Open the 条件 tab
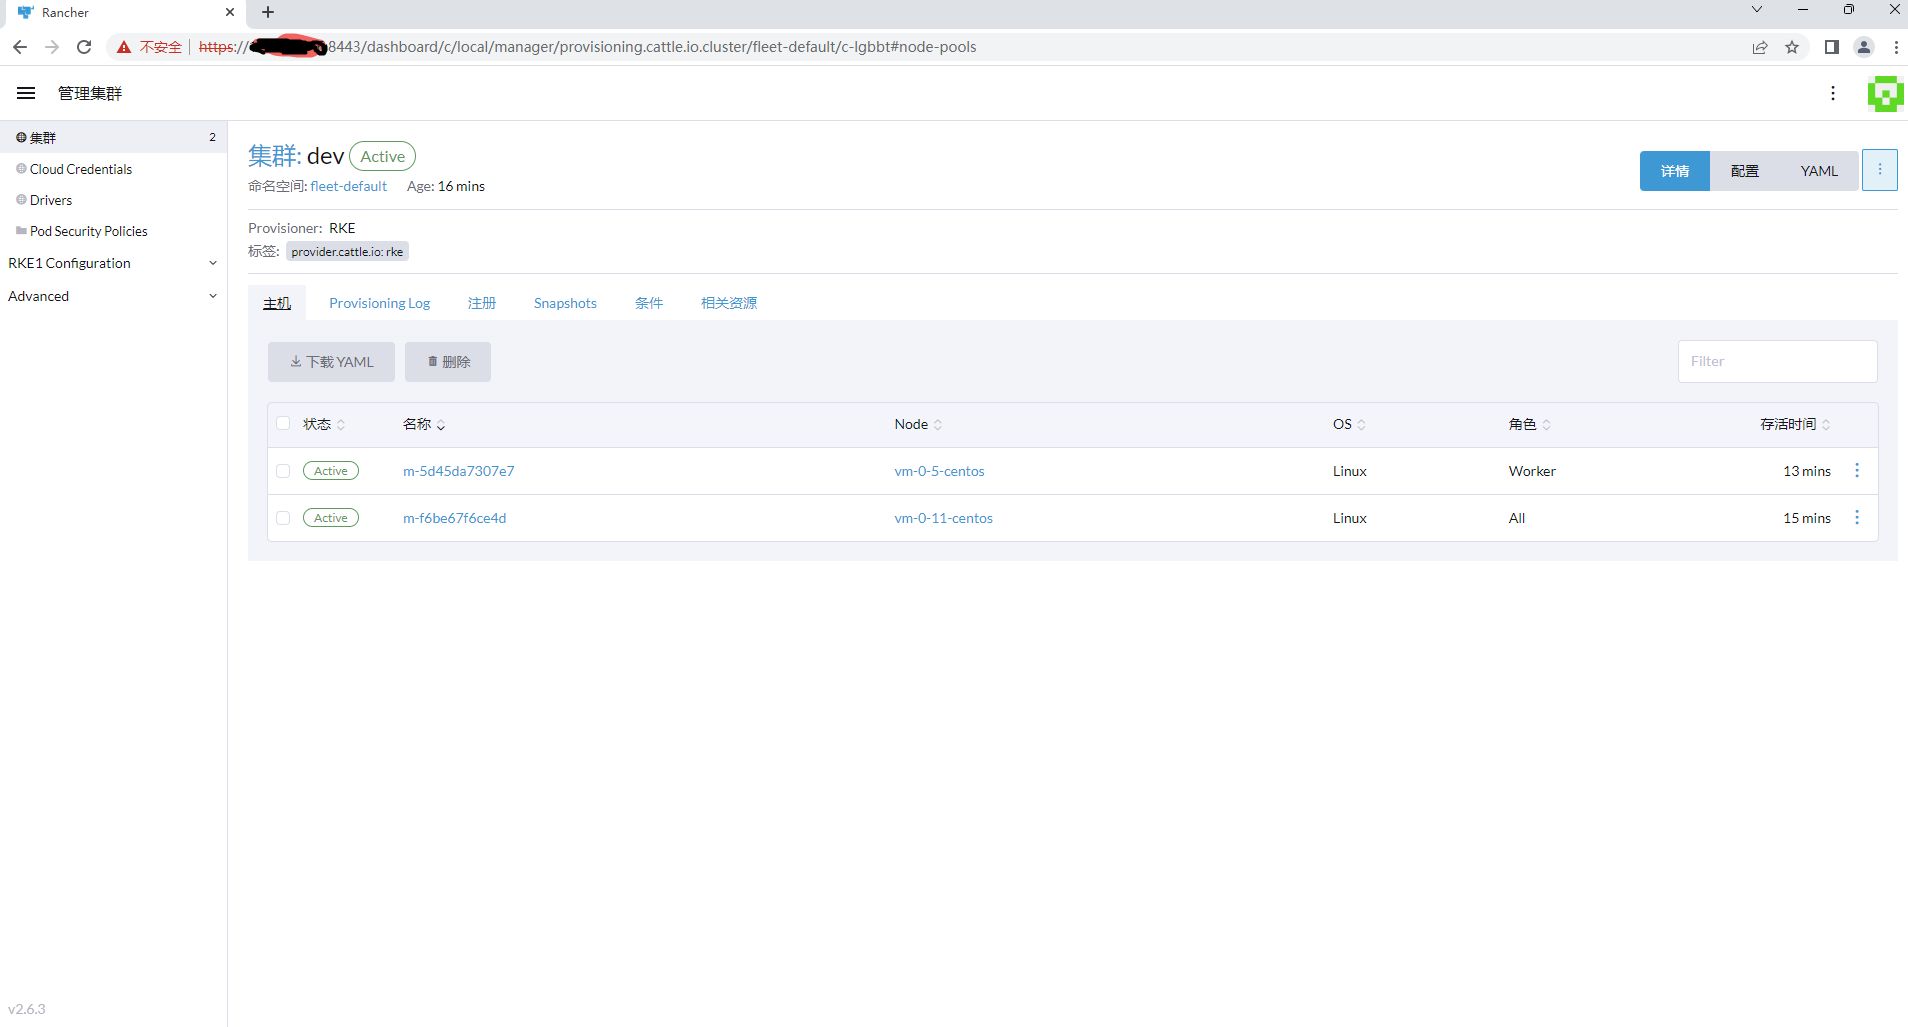This screenshot has height=1027, width=1908. point(649,303)
